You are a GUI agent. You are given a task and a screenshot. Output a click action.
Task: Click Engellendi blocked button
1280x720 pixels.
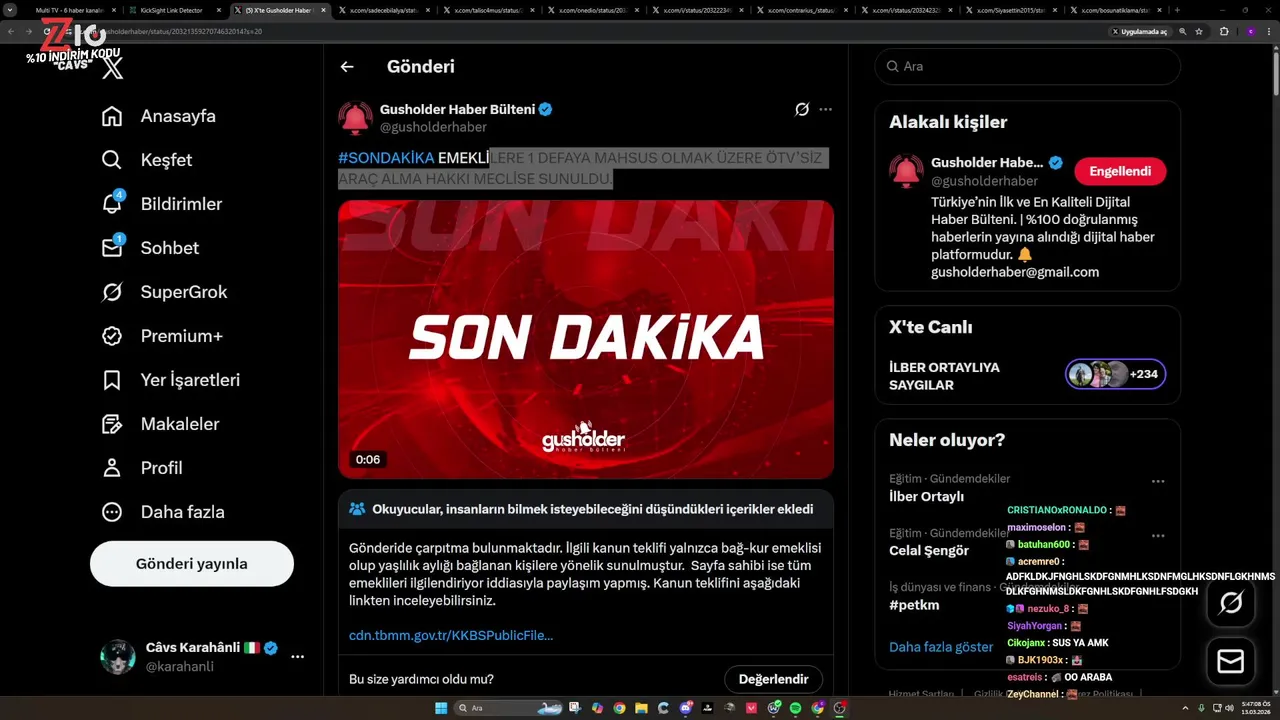tap(1120, 171)
